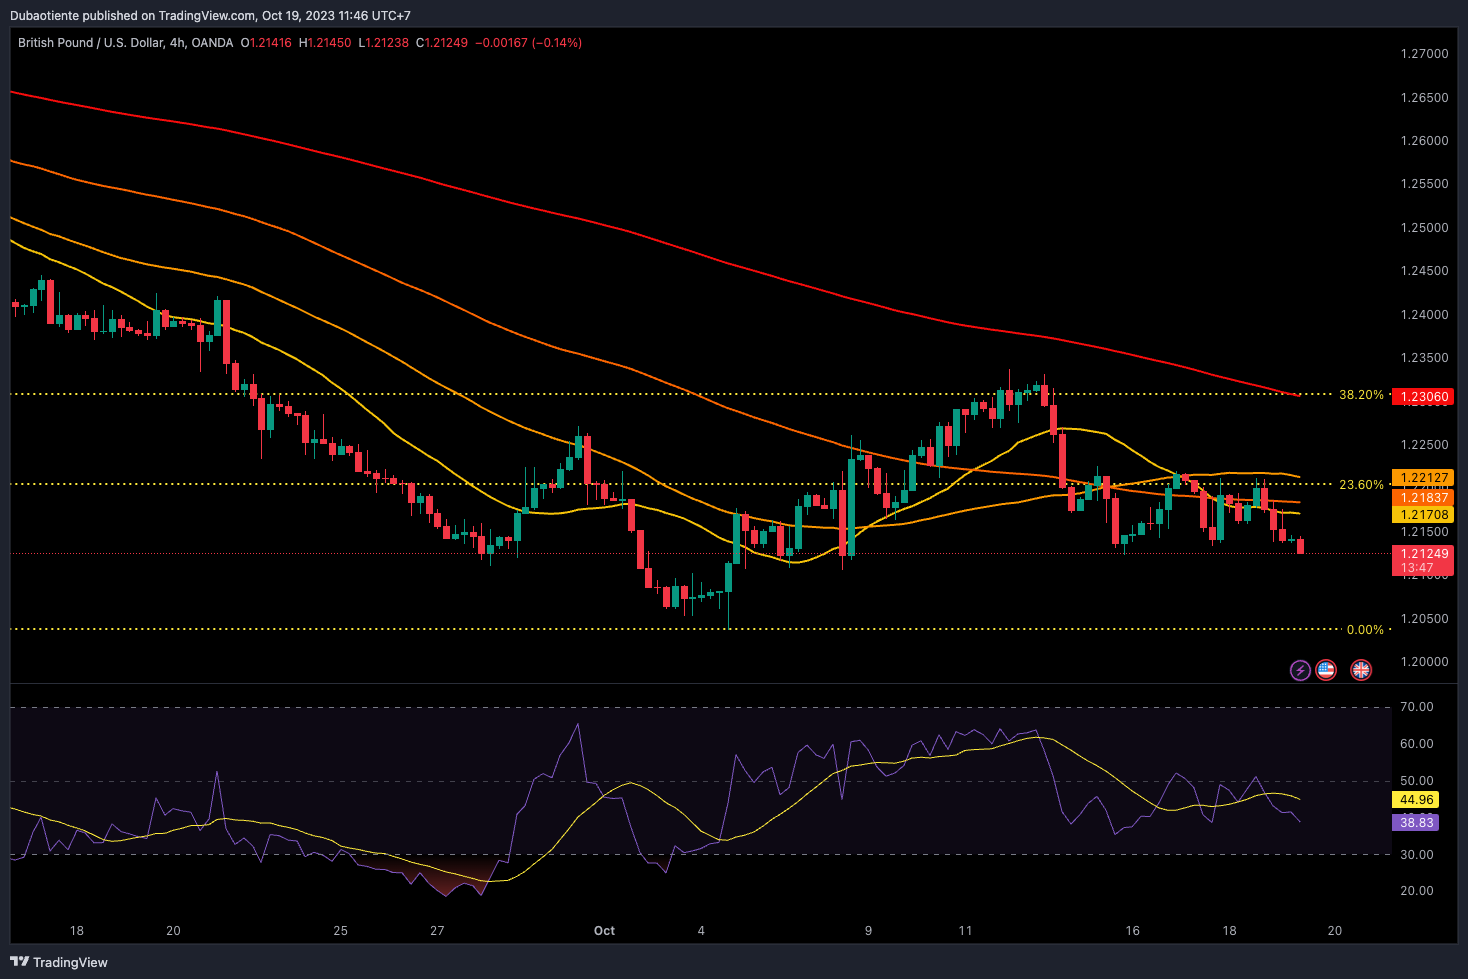Click the date label 9 on time axis
The height and width of the screenshot is (979, 1468).
pos(868,931)
